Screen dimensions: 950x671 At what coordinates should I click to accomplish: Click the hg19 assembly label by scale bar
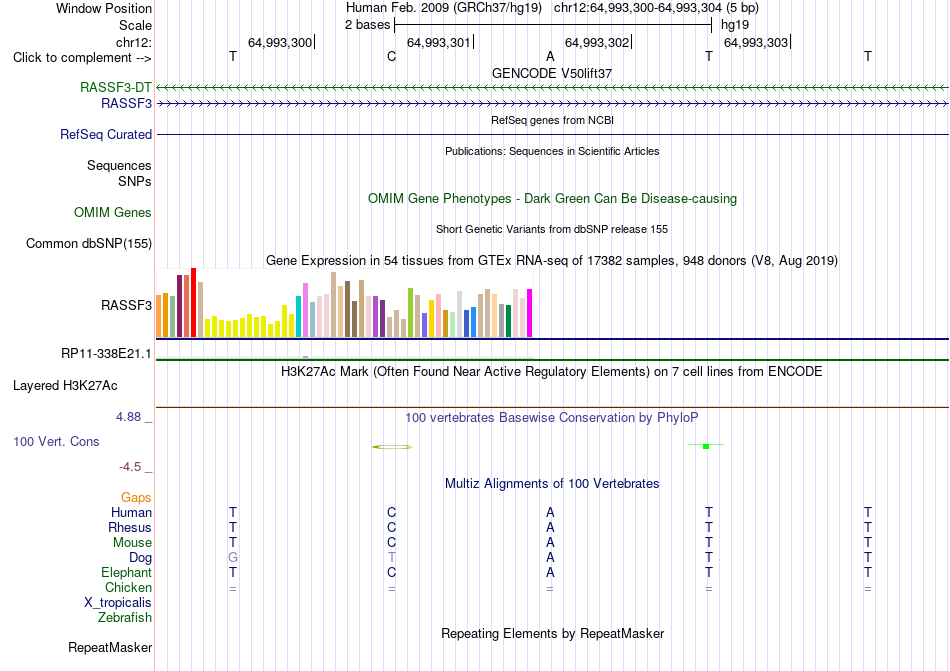pyautogui.click(x=735, y=25)
